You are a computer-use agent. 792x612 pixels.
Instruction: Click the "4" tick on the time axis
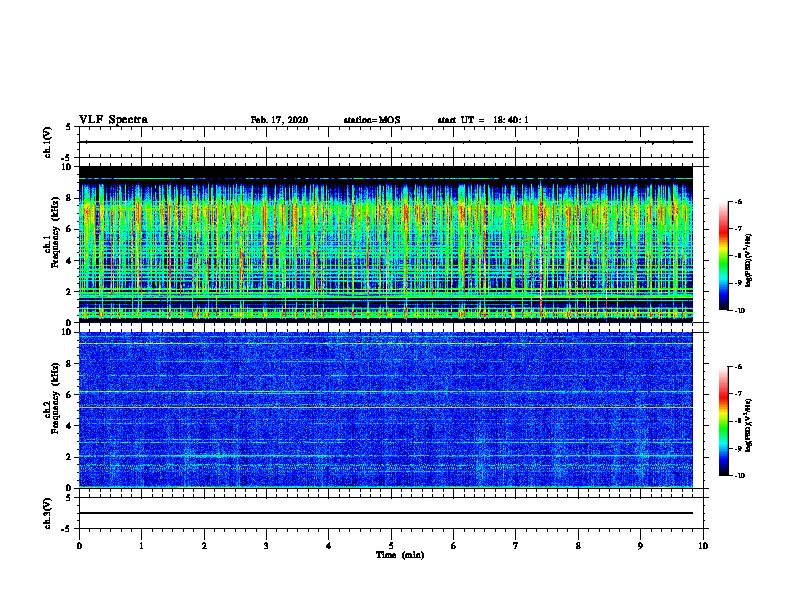329,546
